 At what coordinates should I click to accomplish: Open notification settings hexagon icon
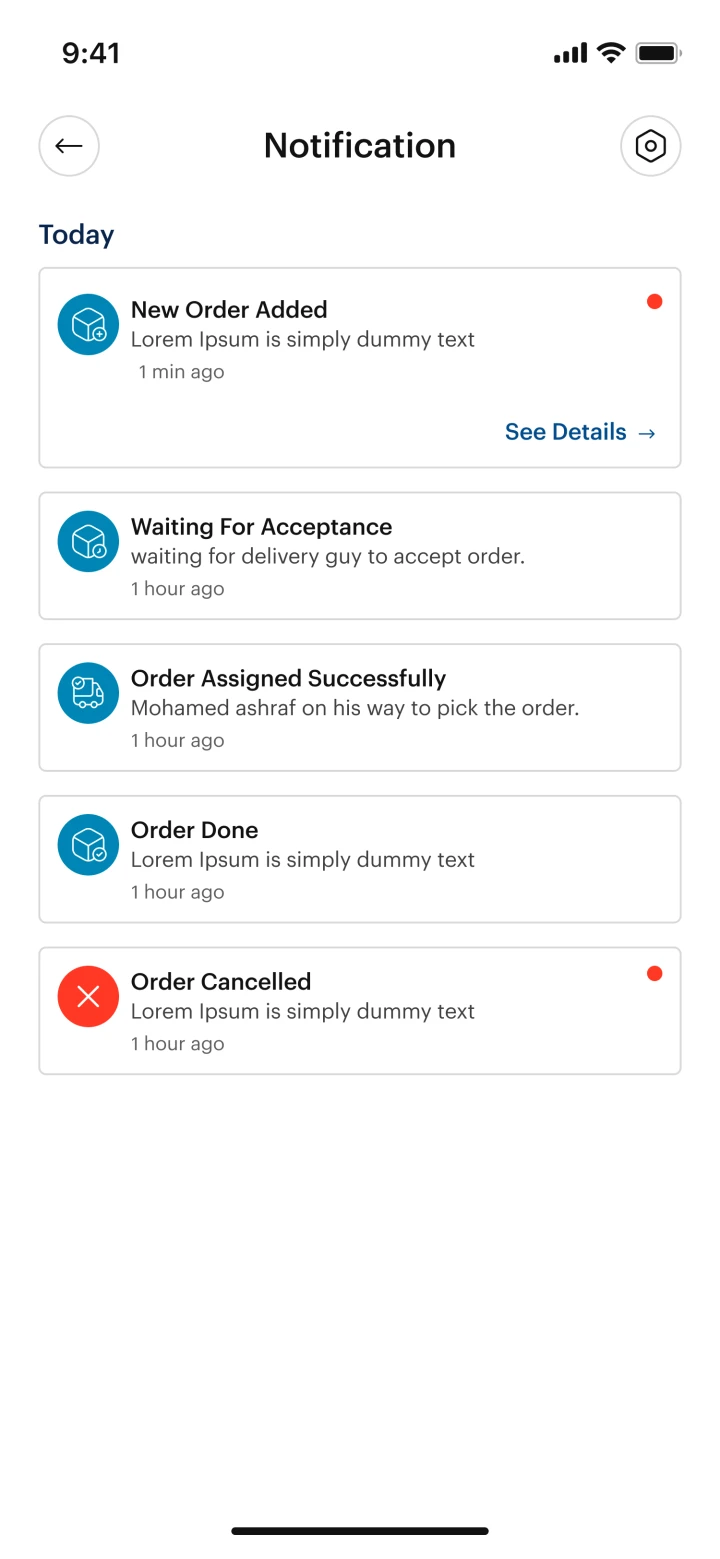(x=650, y=146)
